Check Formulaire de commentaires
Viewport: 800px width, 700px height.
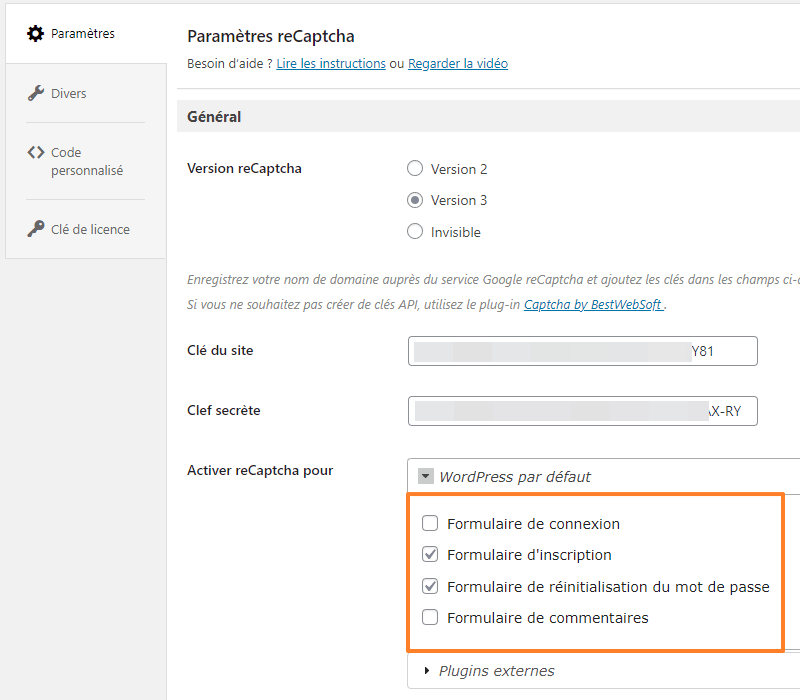click(430, 617)
